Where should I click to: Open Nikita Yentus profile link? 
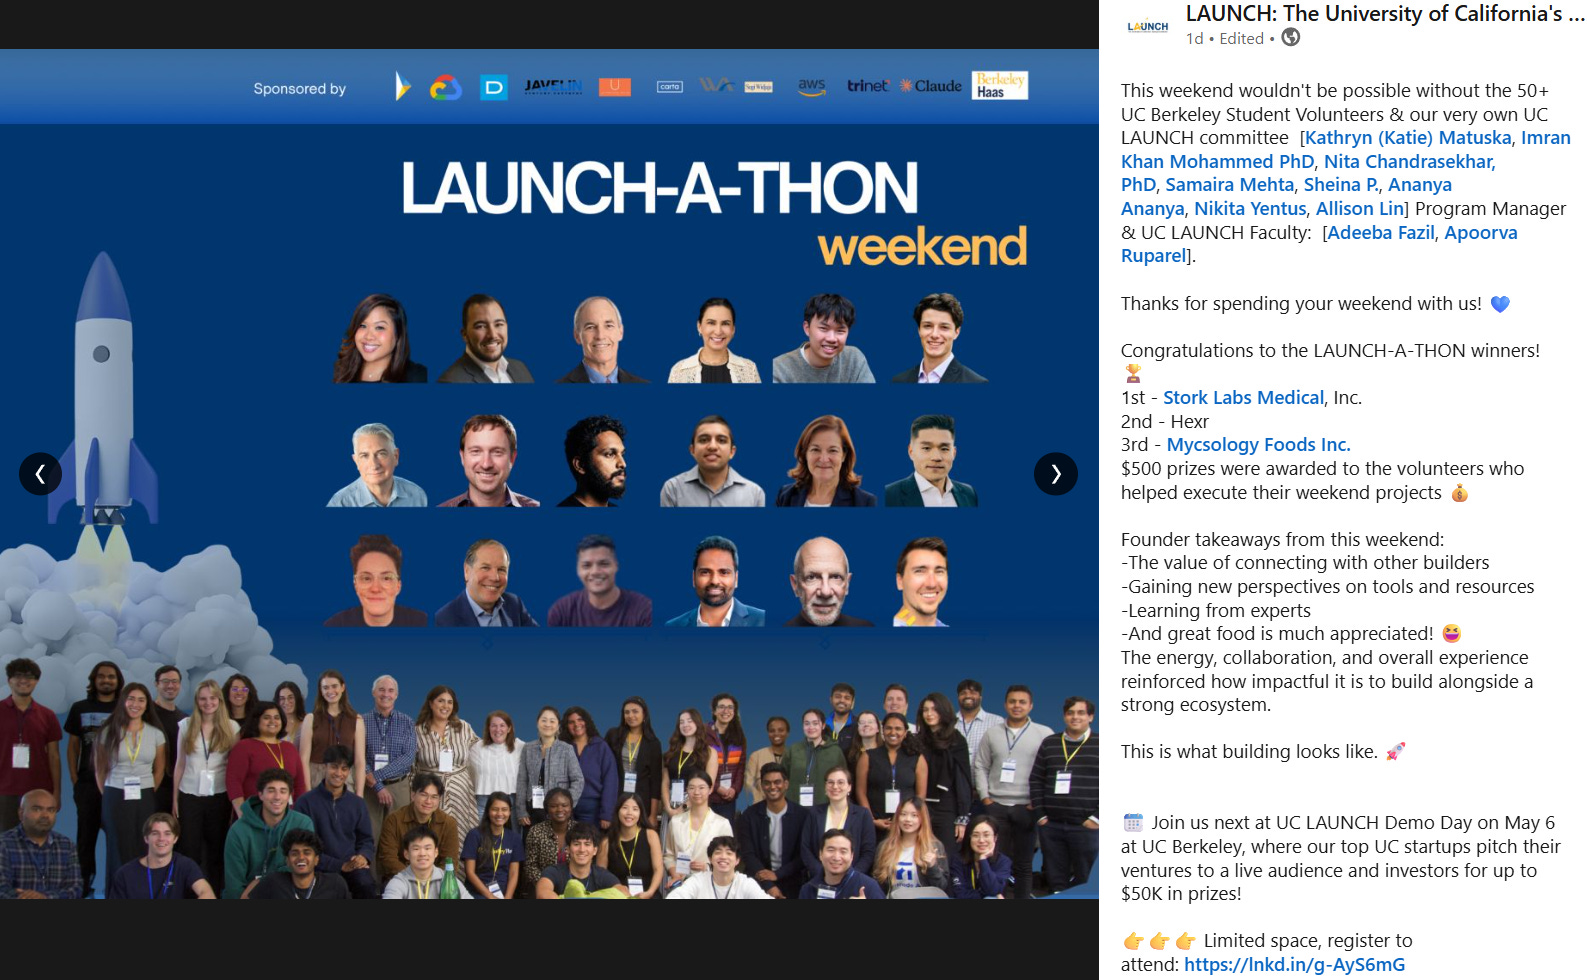coord(1250,209)
